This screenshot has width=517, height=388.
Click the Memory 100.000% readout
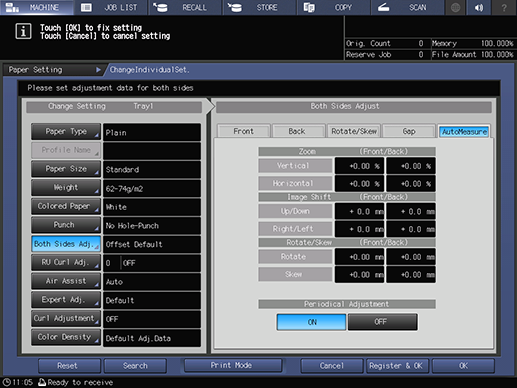pos(473,43)
